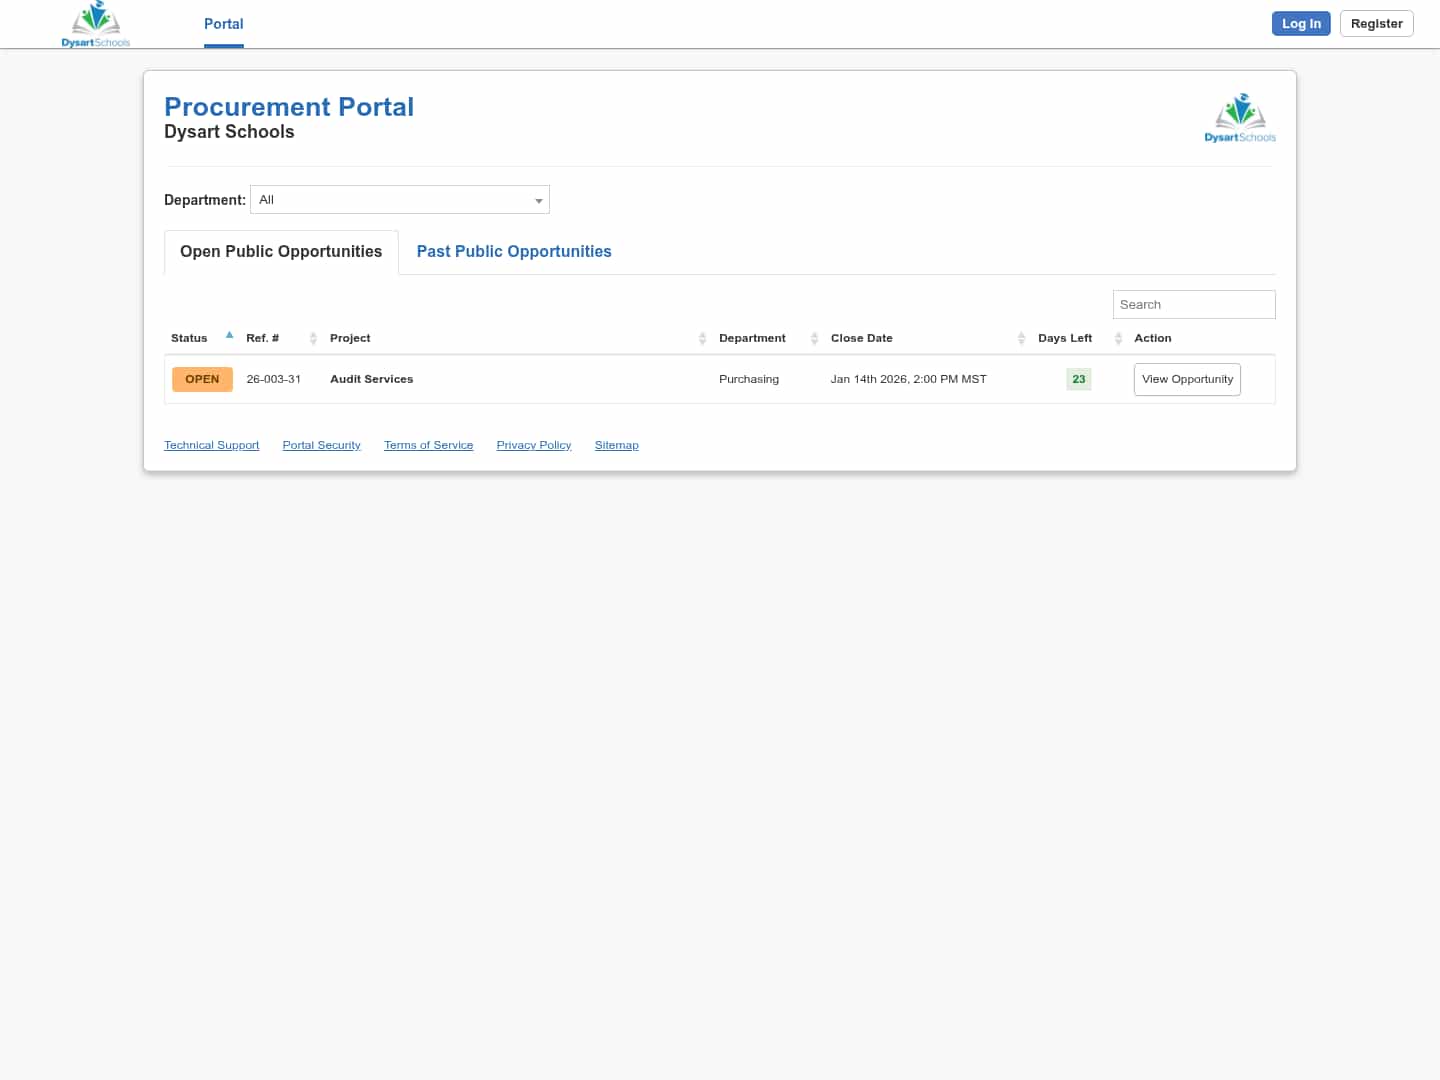Viewport: 1440px width, 1080px height.
Task: Select the Audit Services project row
Action: click(x=371, y=379)
